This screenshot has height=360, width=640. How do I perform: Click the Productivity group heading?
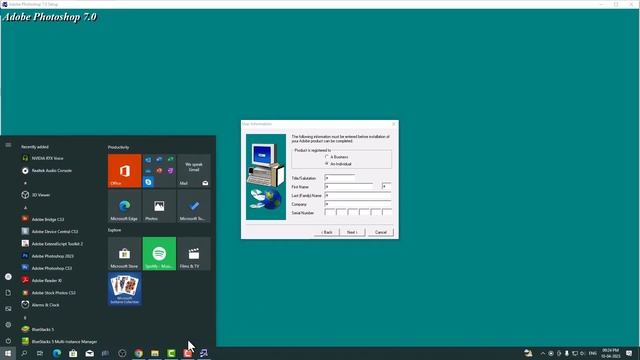point(118,147)
